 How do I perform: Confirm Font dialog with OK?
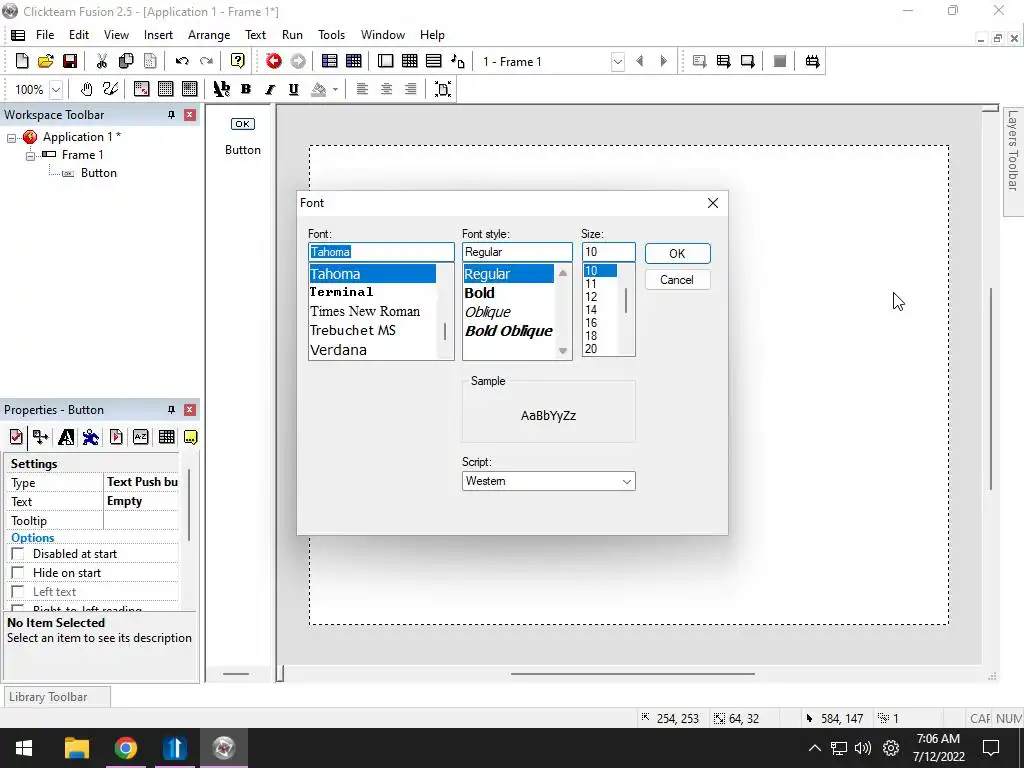coord(677,253)
